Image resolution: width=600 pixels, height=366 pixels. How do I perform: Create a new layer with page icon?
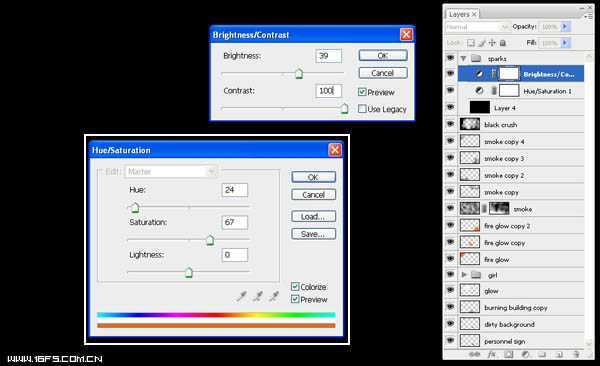click(x=559, y=355)
